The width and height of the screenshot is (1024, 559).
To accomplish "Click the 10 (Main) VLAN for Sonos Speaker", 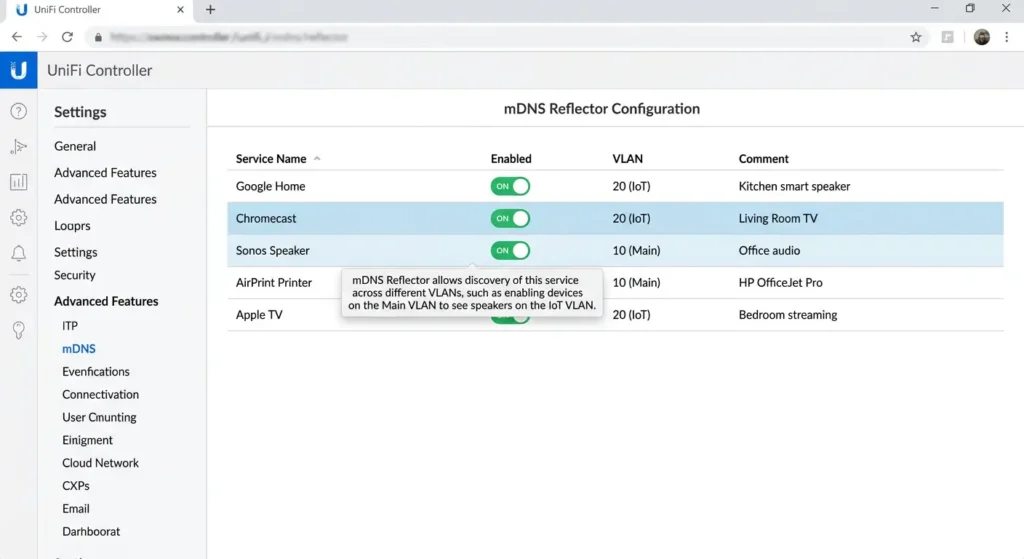I will tap(636, 250).
